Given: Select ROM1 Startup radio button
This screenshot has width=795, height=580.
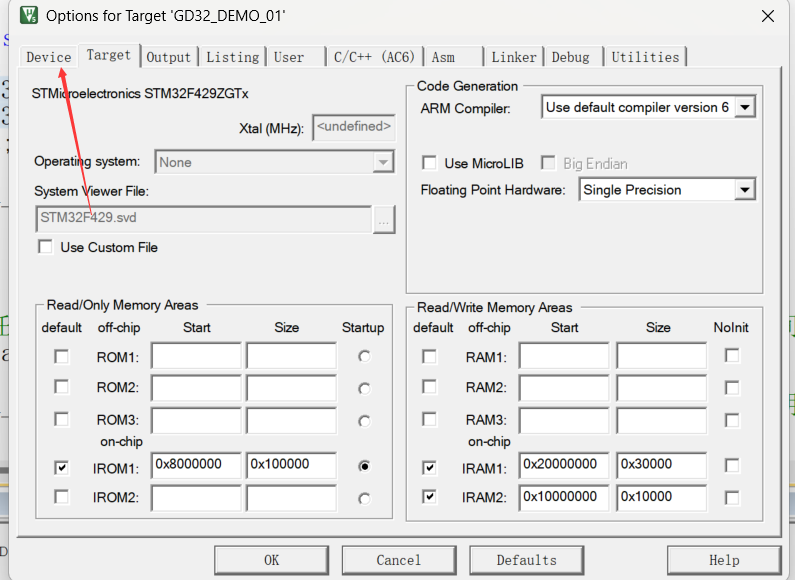Looking at the screenshot, I should (364, 356).
